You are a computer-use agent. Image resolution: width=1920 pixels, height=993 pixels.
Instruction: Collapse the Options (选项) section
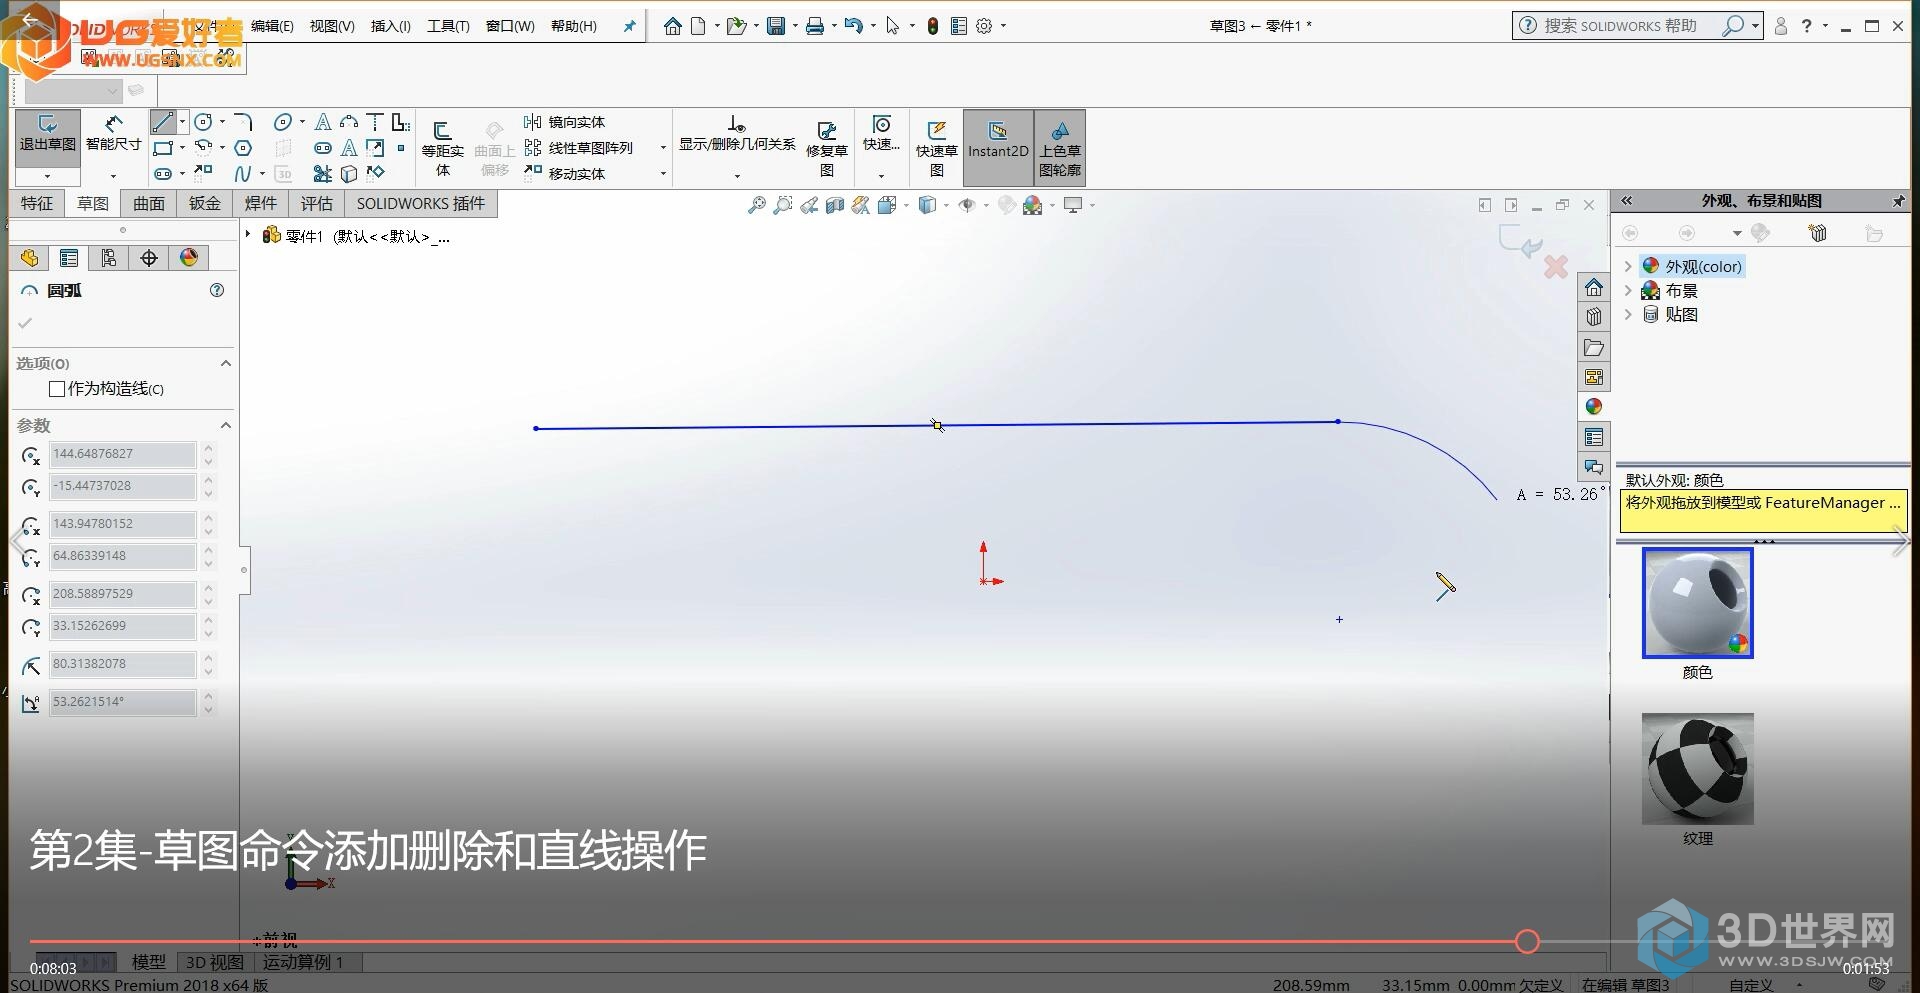pos(225,363)
